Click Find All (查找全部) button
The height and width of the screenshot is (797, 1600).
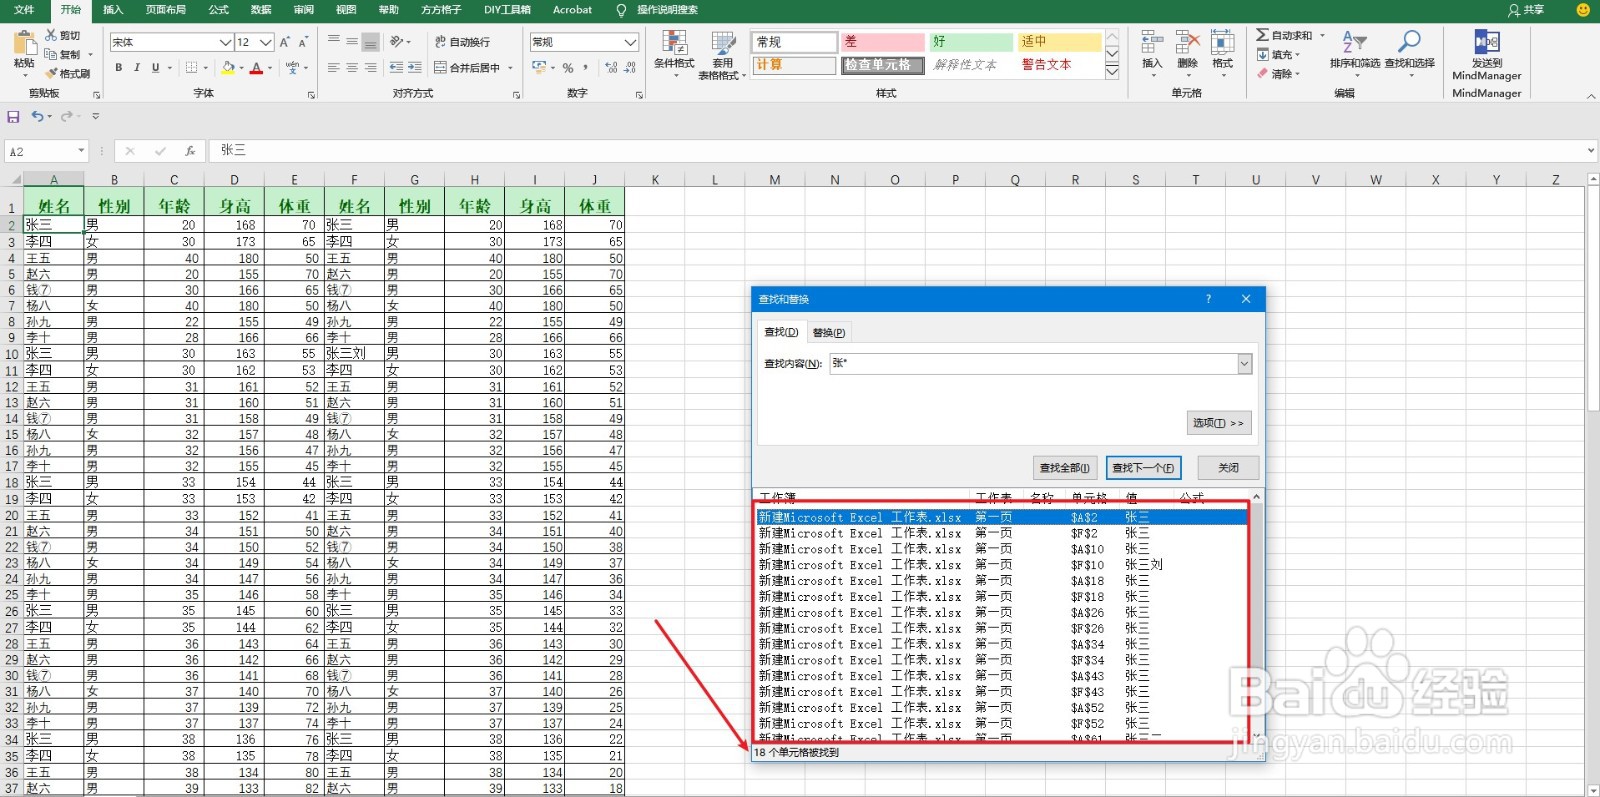[1065, 467]
